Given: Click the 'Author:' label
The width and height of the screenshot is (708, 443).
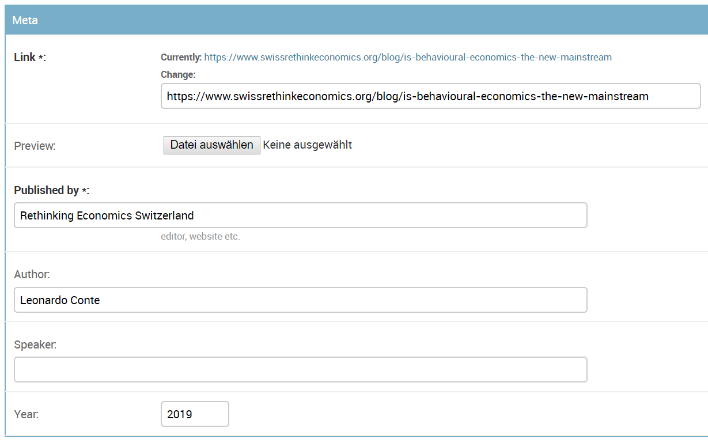Looking at the screenshot, I should 32,274.
